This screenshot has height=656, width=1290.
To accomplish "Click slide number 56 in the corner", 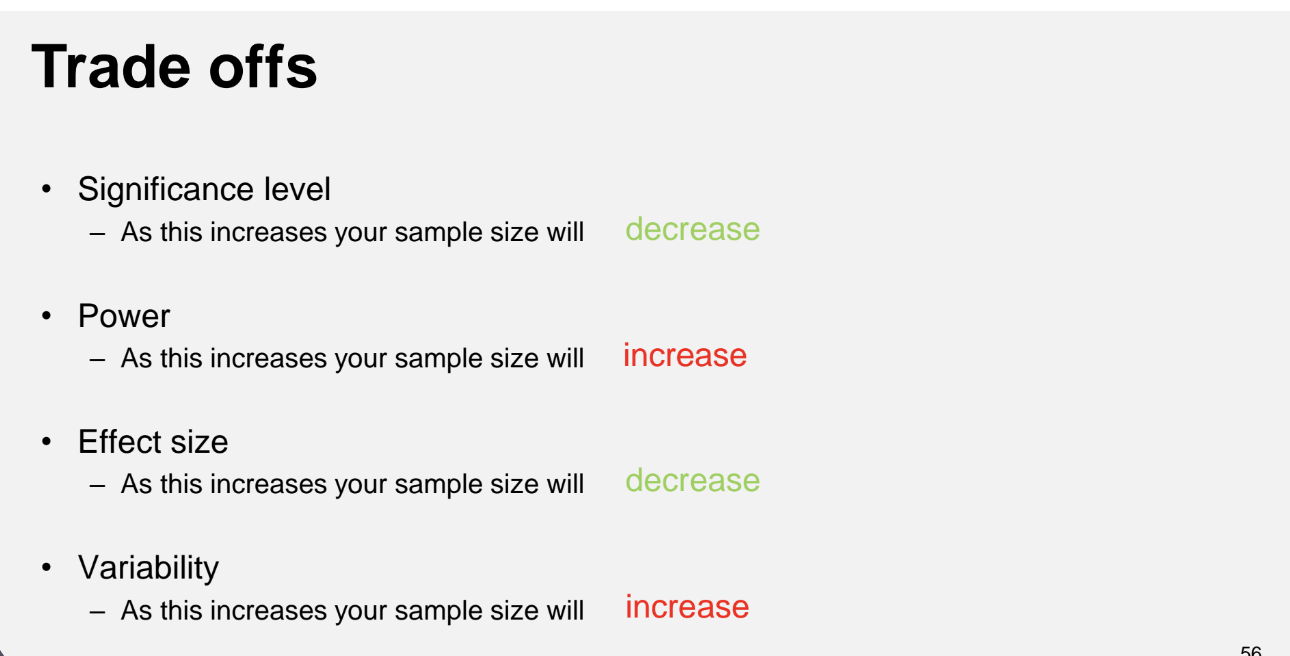I will pos(1250,650).
